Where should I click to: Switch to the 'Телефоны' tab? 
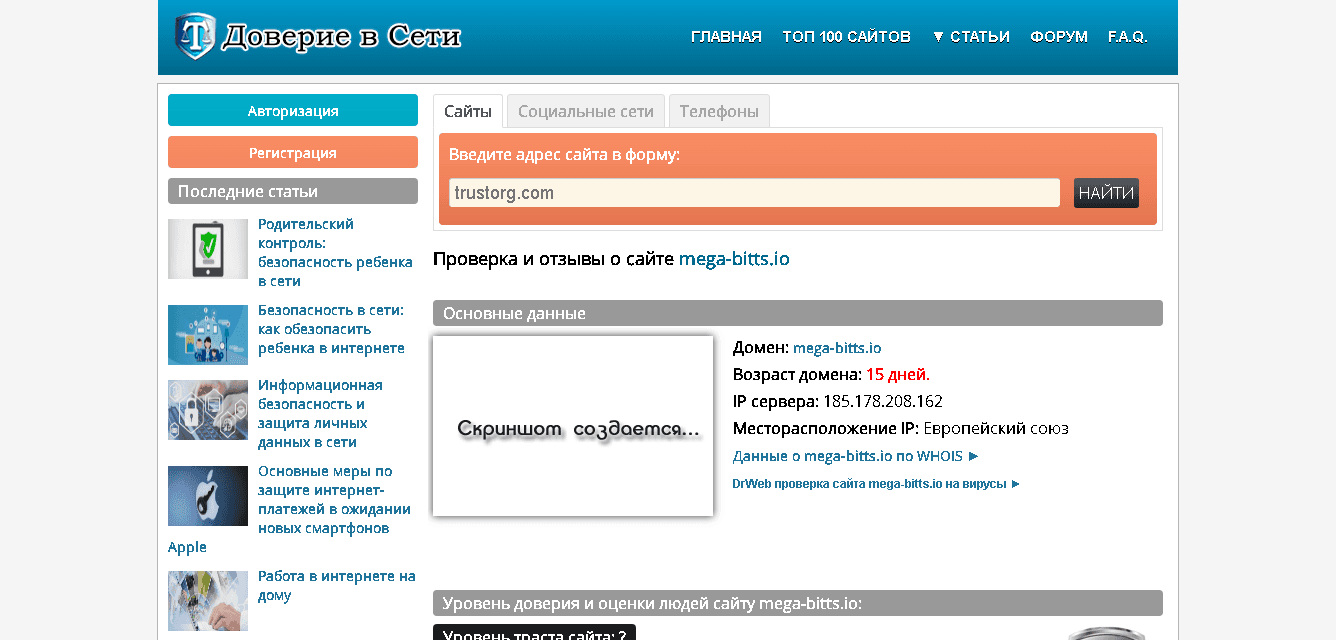[719, 111]
